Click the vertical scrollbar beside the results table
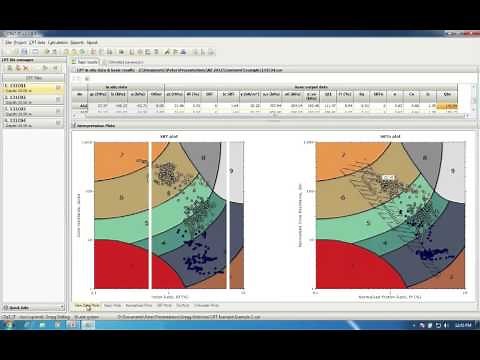Image resolution: width=480 pixels, height=360 pixels. pos(474,99)
